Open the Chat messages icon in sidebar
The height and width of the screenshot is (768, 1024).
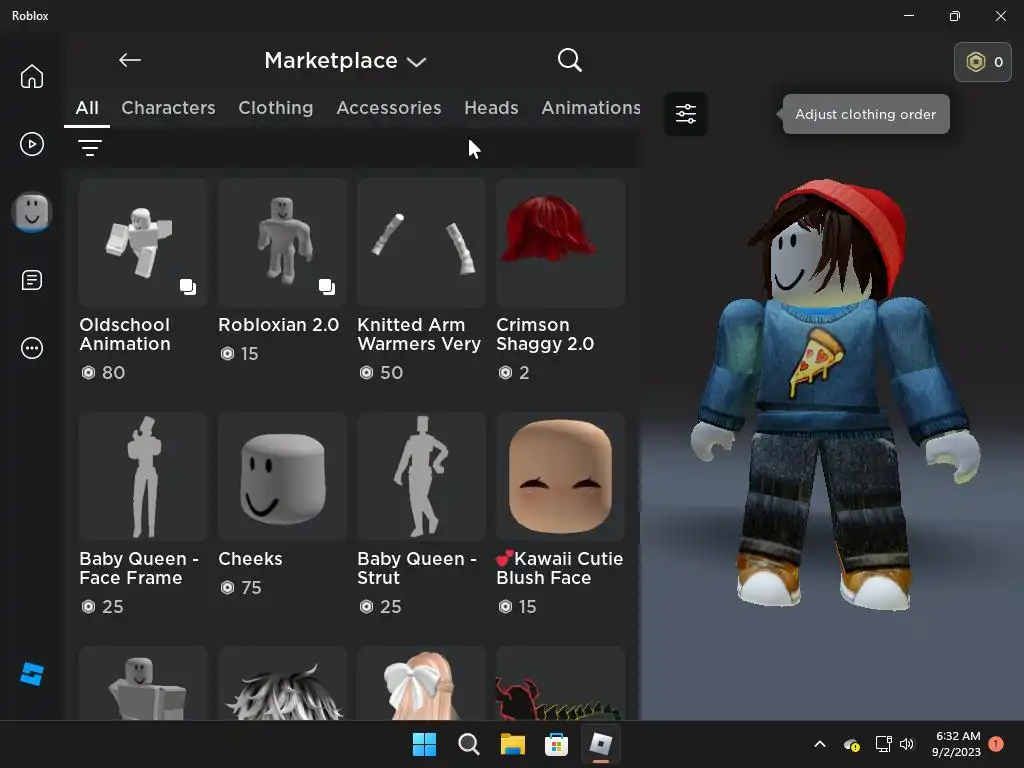click(x=31, y=280)
